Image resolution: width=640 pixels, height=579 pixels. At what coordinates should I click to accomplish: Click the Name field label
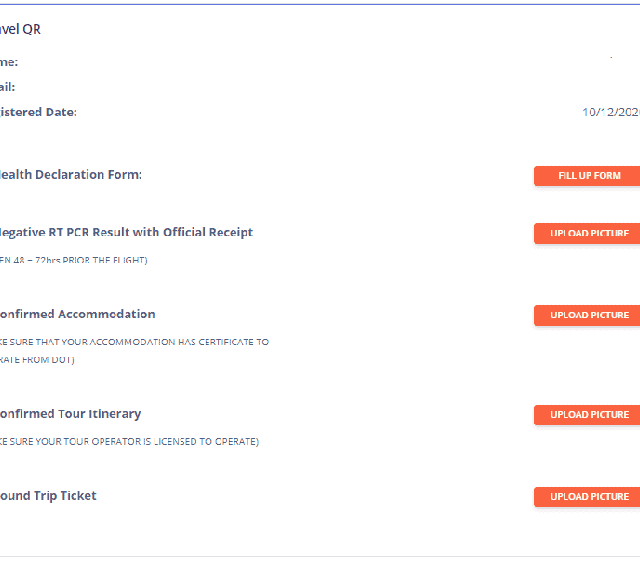[x=9, y=62]
